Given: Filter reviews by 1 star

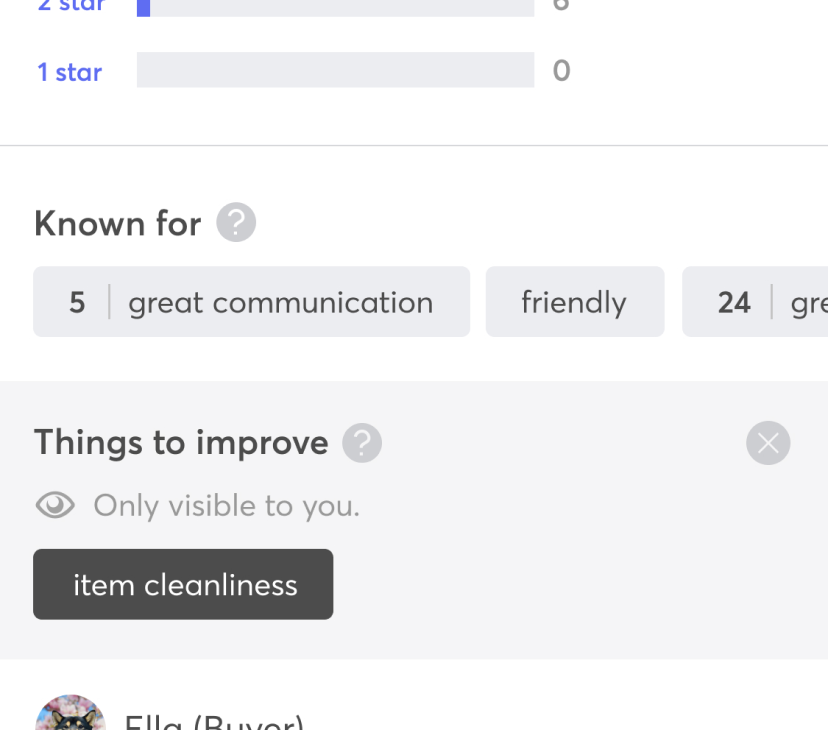Looking at the screenshot, I should coord(69,72).
